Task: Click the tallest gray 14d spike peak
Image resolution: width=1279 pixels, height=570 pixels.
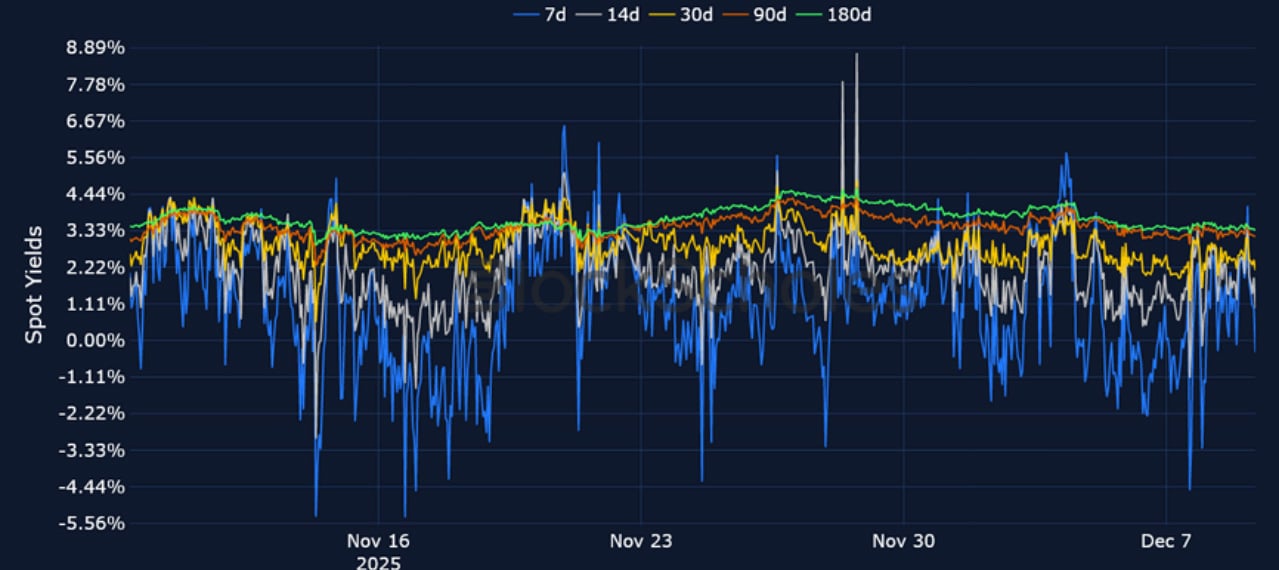Action: pos(856,55)
